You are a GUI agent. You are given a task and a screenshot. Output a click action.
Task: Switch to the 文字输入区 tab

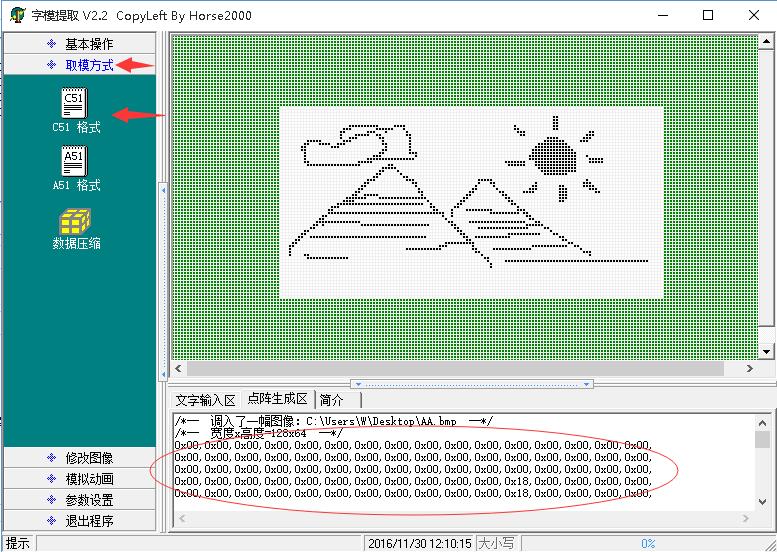click(x=205, y=400)
